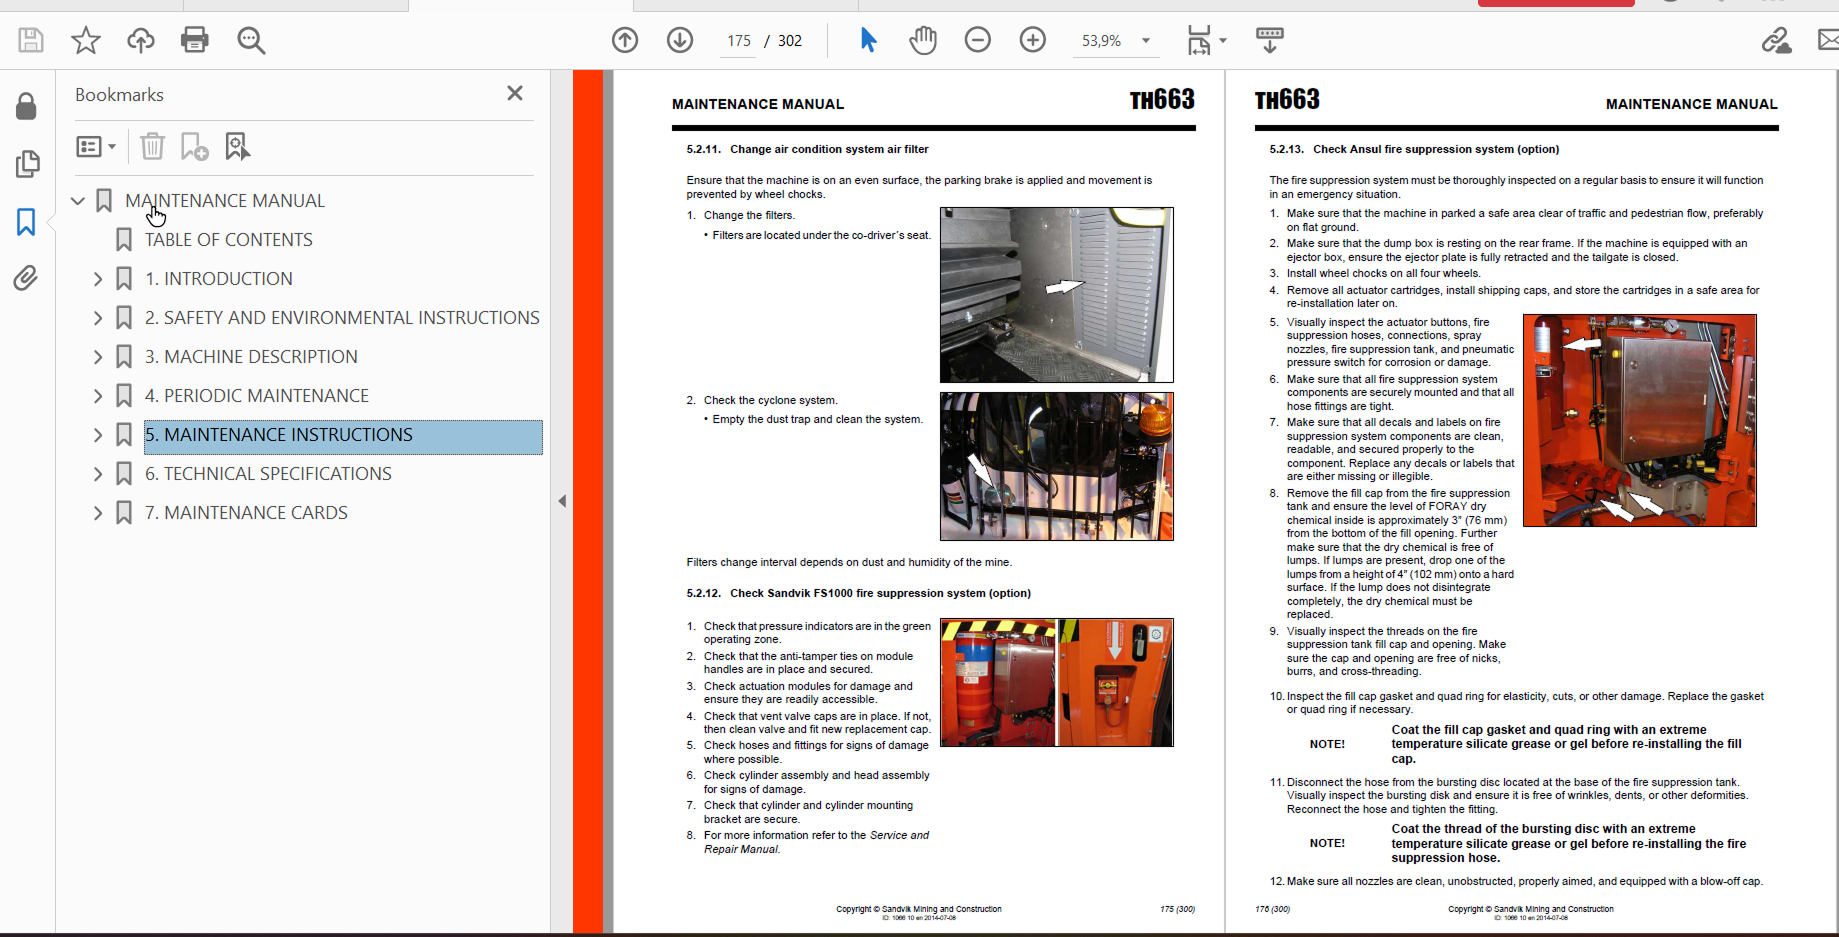Collapse the navigation pane with the divider arrow
The width and height of the screenshot is (1839, 937).
(562, 501)
